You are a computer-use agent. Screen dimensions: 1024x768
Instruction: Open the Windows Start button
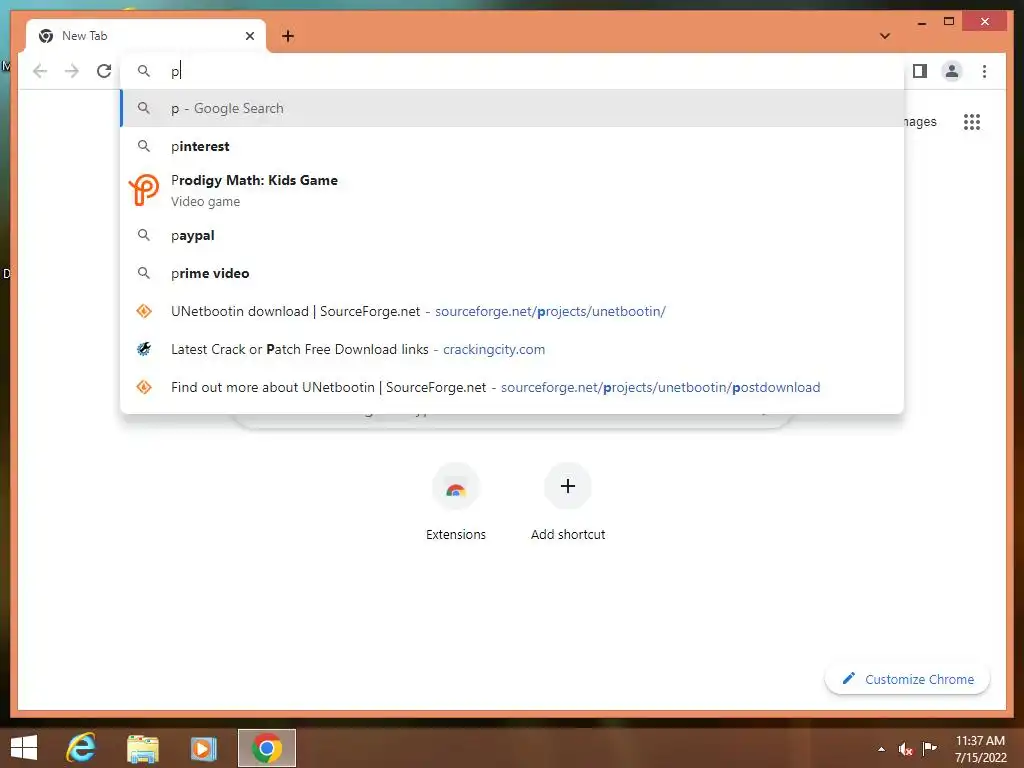[24, 748]
